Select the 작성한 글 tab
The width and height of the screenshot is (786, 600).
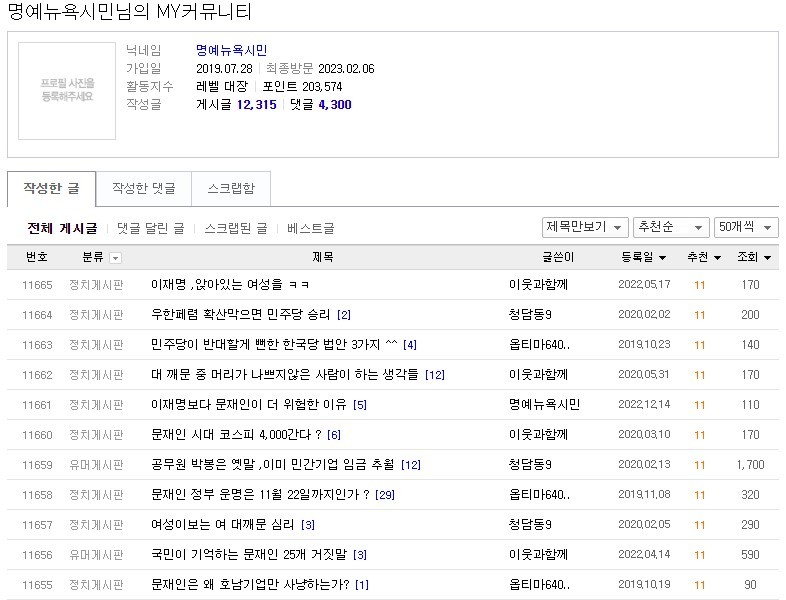51,188
